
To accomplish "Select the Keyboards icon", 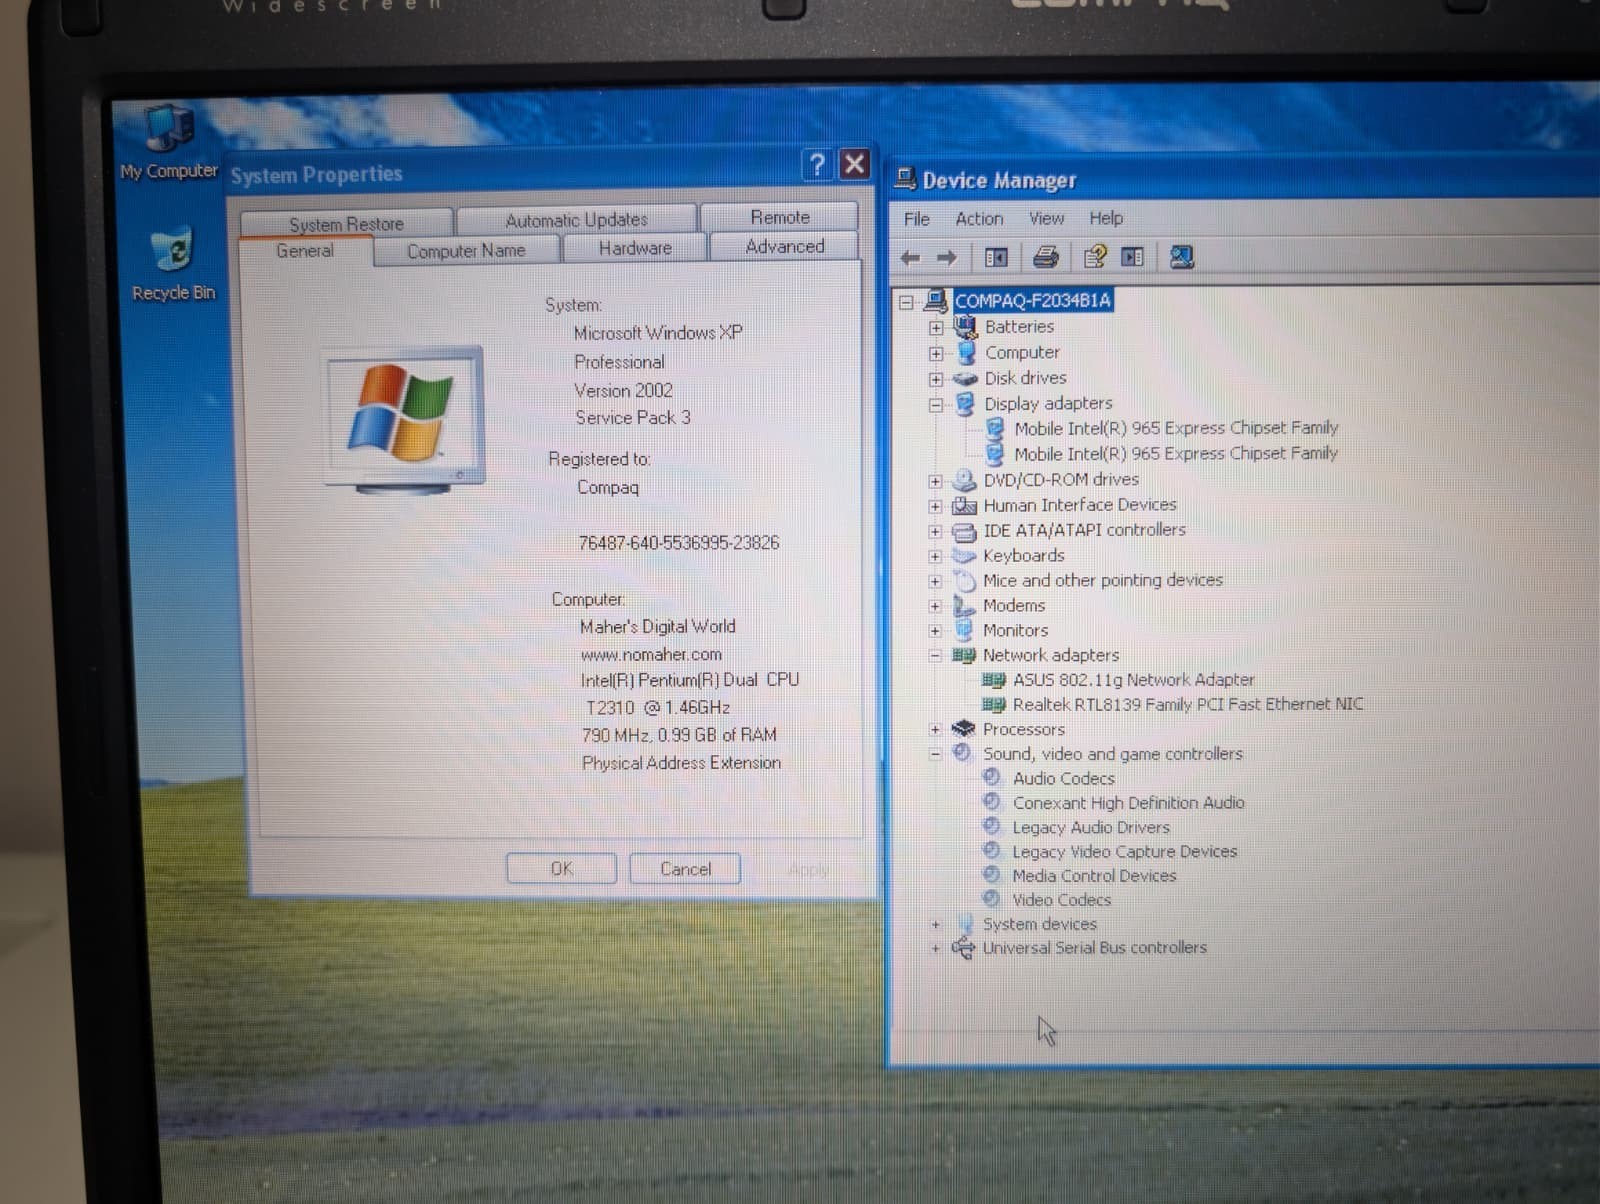I will click(964, 556).
